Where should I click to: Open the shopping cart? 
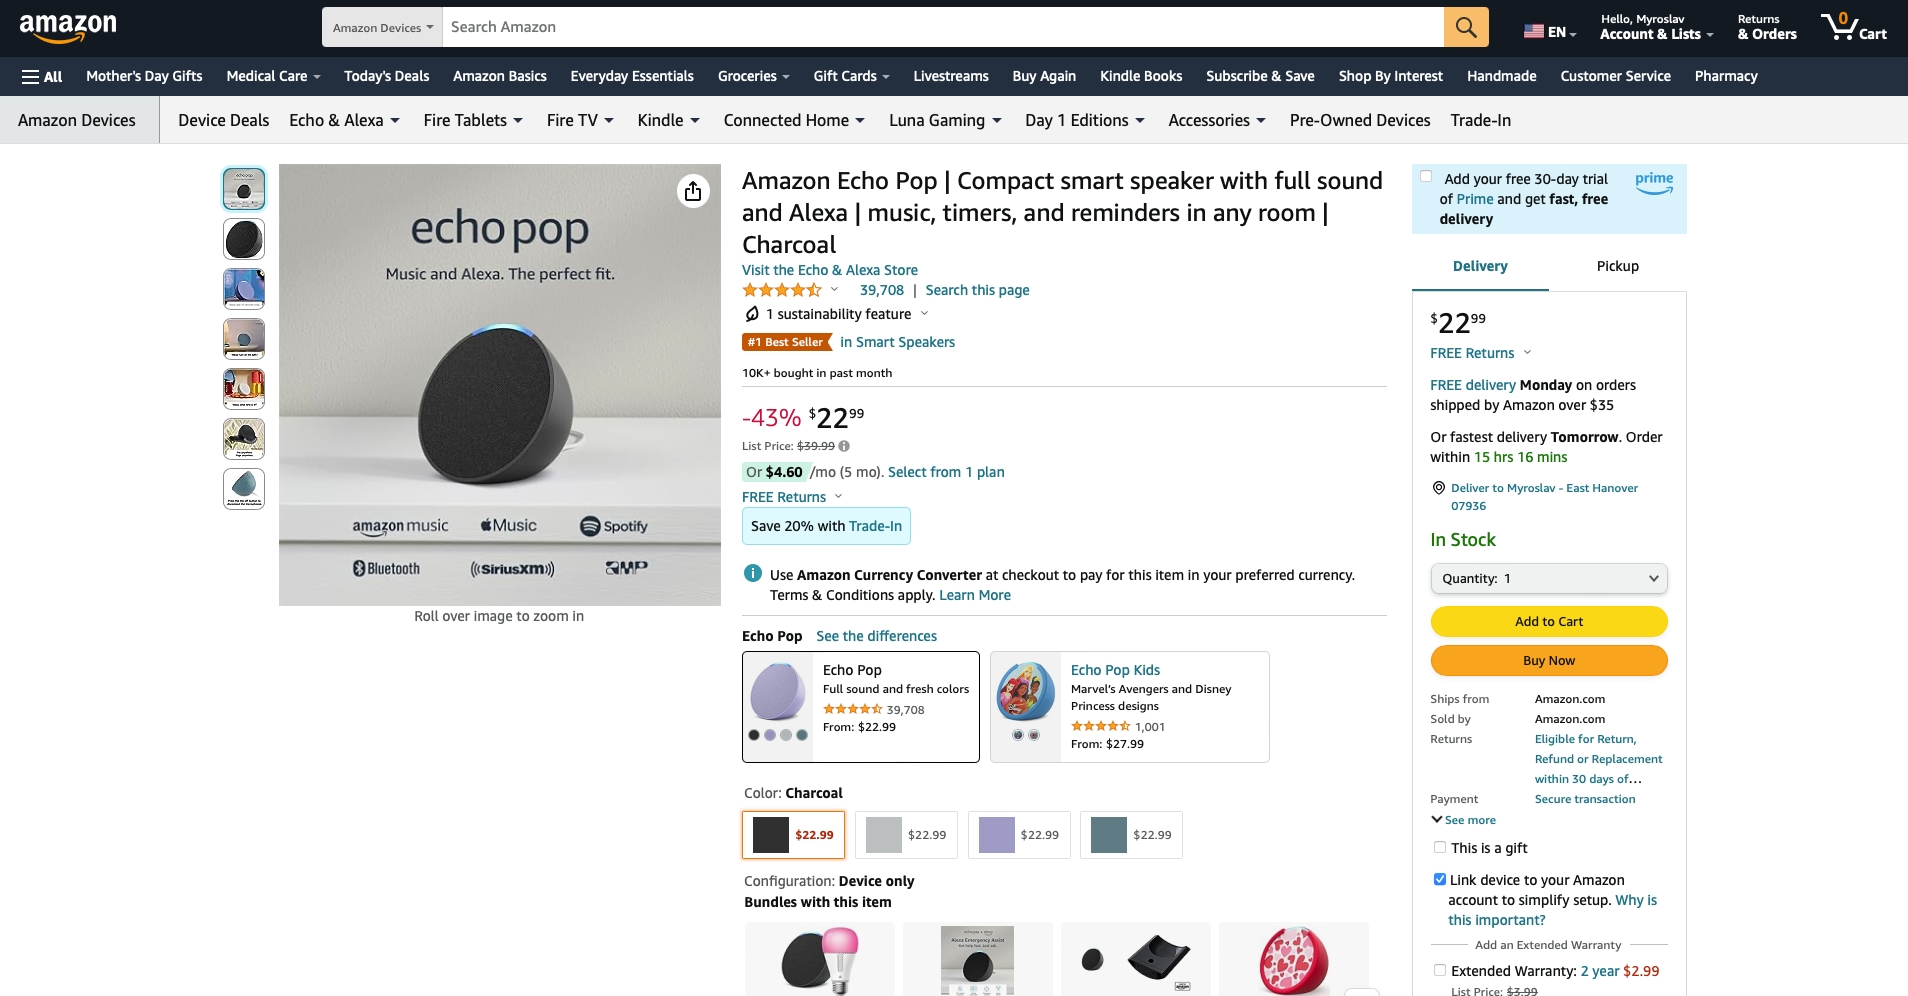(x=1853, y=27)
